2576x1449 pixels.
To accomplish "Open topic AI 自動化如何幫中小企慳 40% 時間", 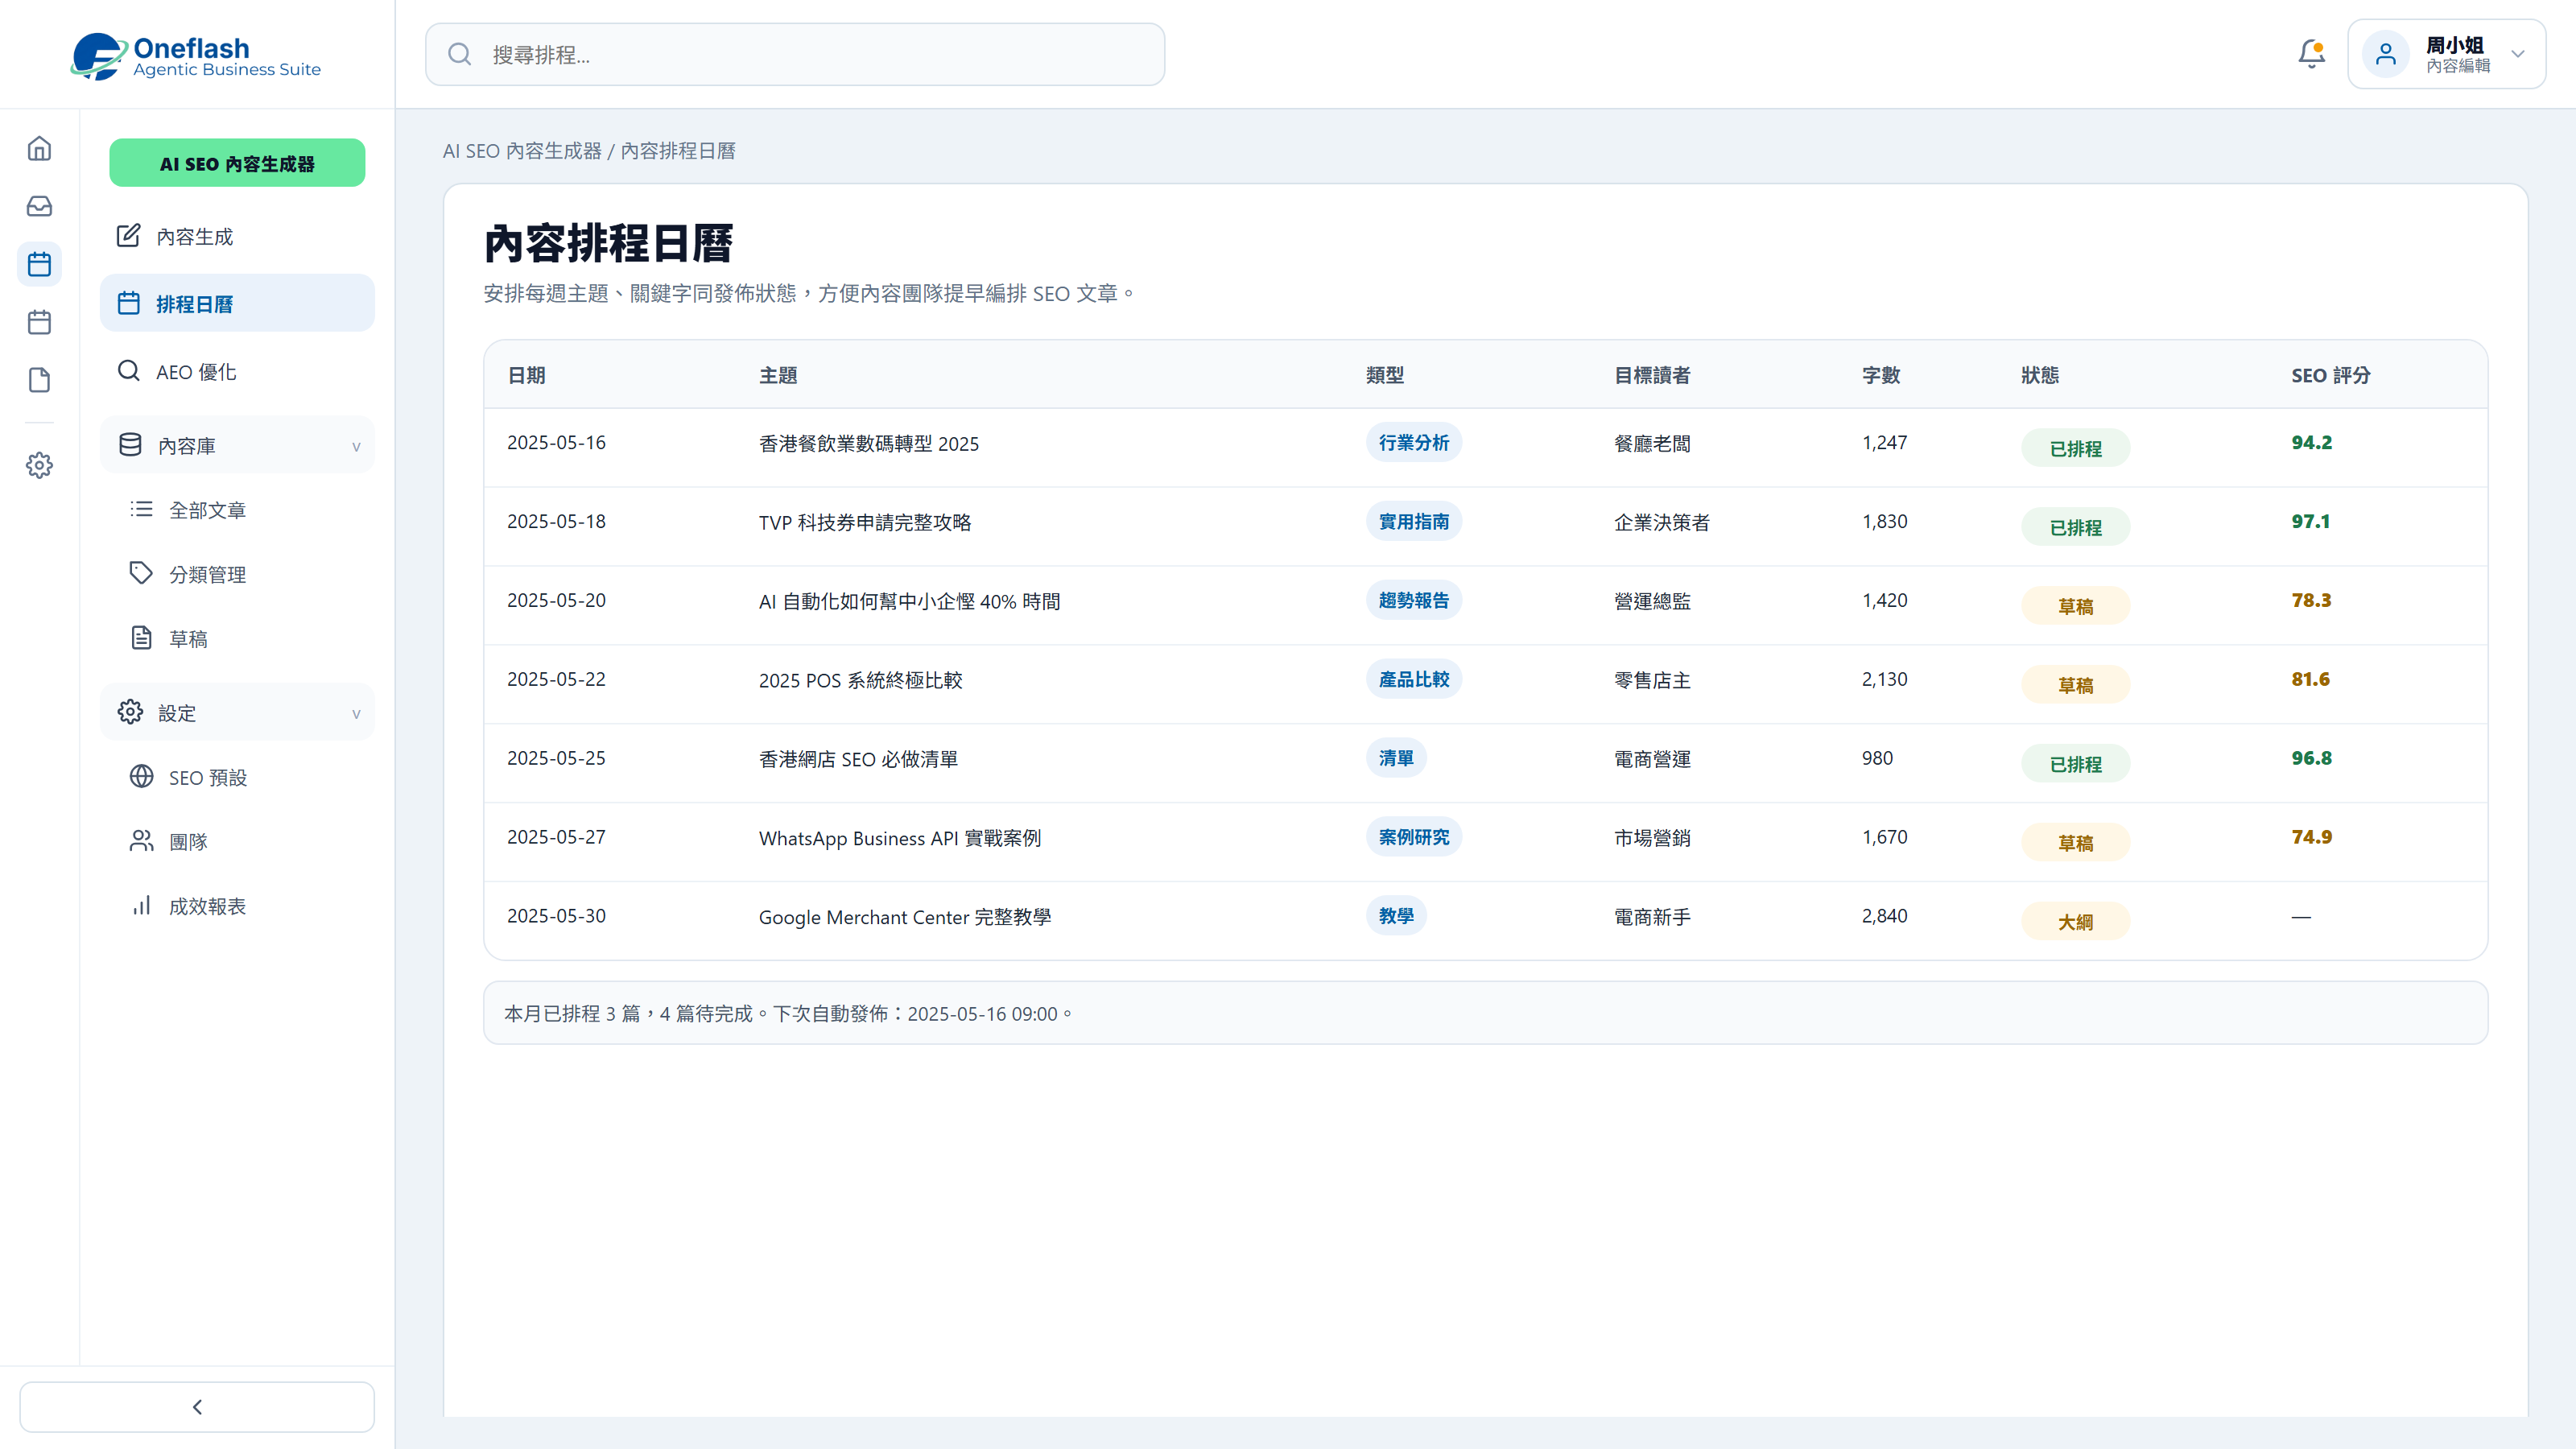I will click(909, 601).
